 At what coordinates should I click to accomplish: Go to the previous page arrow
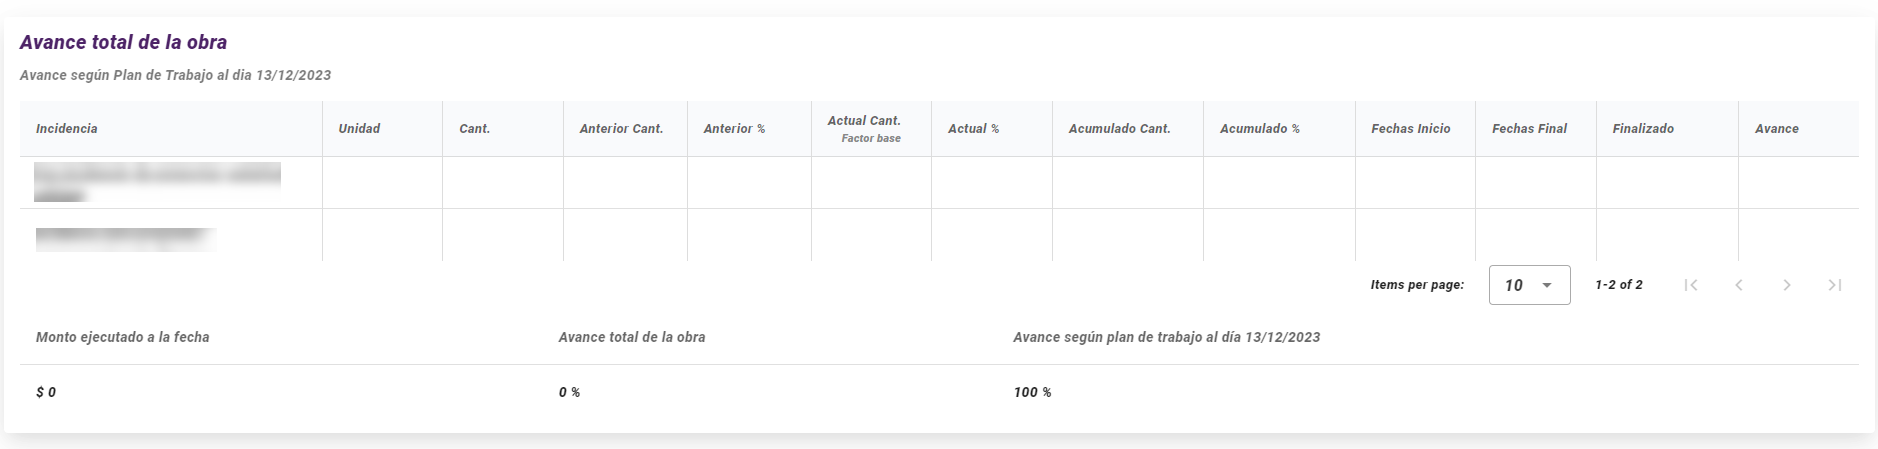1739,285
